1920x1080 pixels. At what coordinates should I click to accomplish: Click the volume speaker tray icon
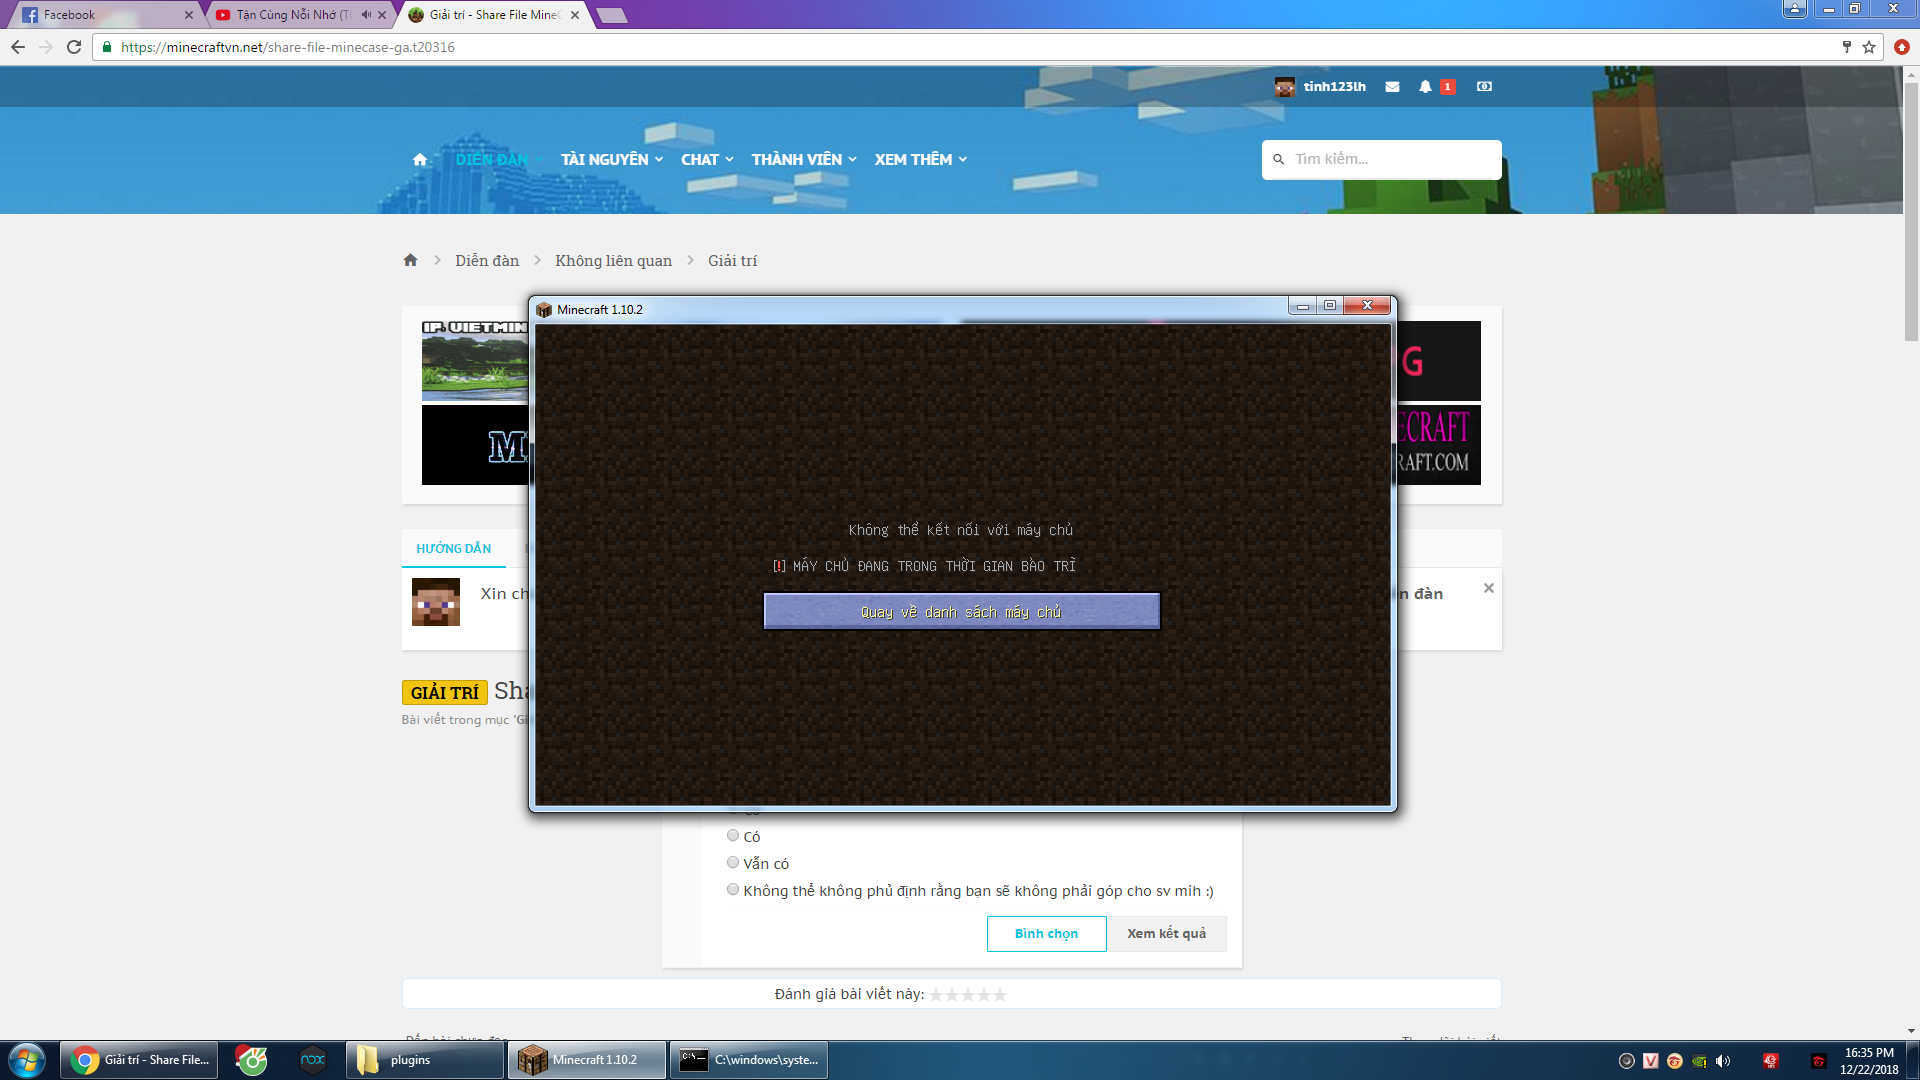(x=1723, y=1061)
